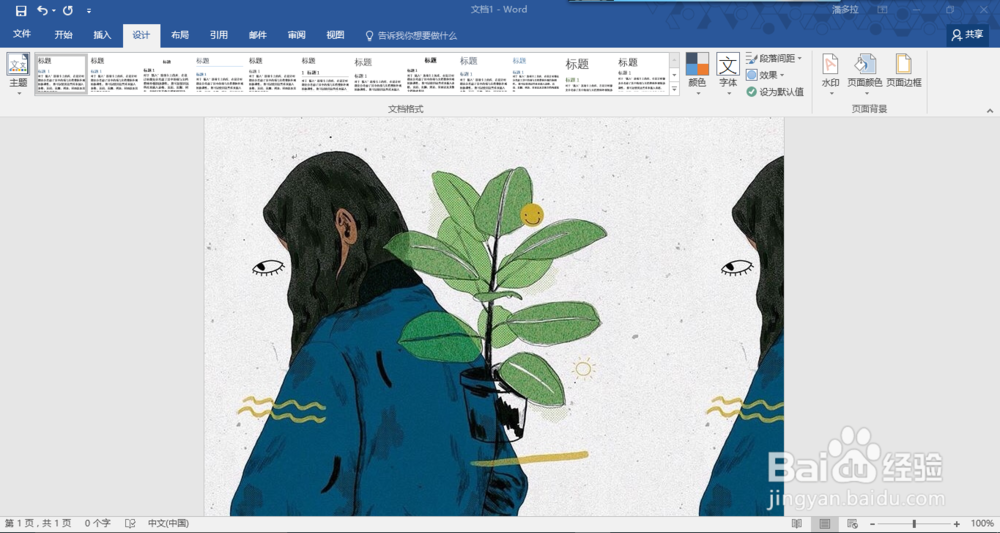Open the 水印 watermark menu
Image resolution: width=1000 pixels, height=533 pixels.
[x=830, y=74]
